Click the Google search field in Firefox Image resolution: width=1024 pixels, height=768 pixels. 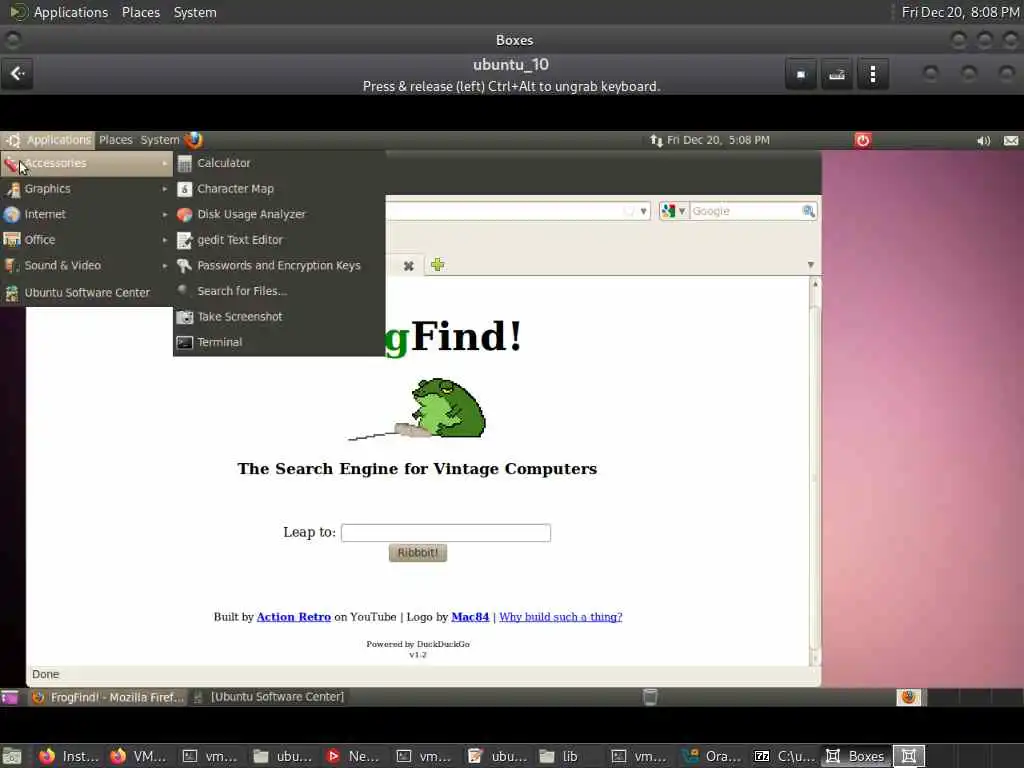[745, 211]
